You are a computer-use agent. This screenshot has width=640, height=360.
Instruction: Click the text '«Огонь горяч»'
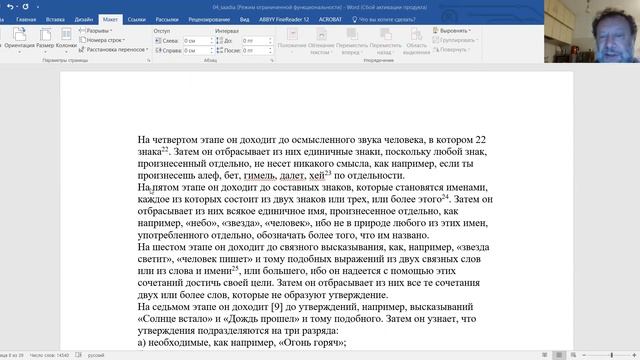coord(312,343)
